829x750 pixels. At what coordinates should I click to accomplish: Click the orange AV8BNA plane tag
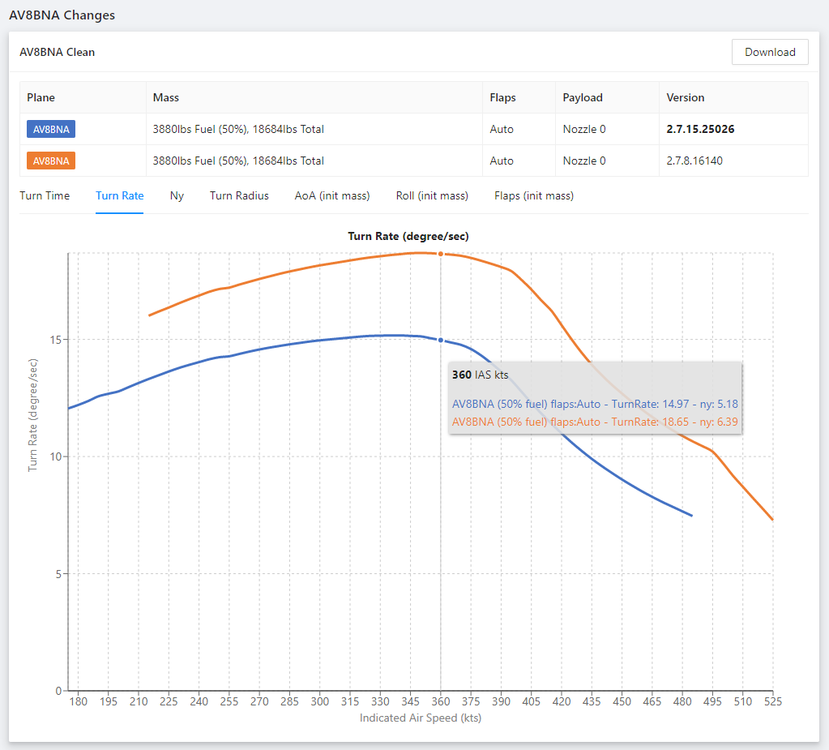tap(51, 161)
